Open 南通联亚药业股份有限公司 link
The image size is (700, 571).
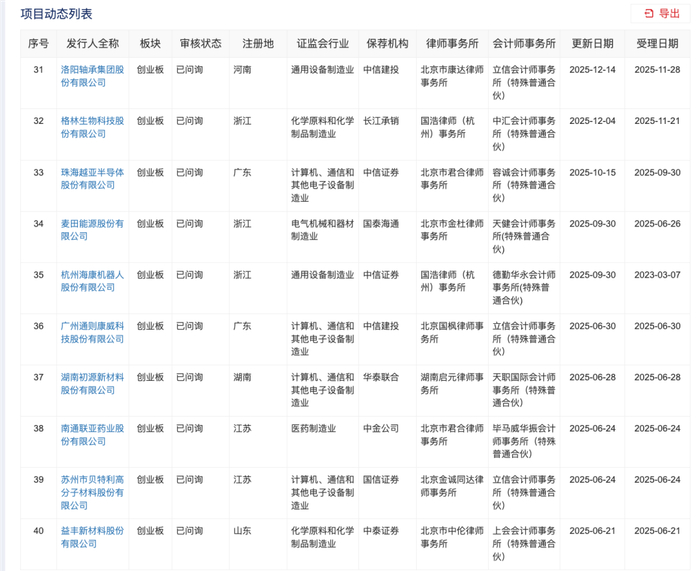[92, 435]
